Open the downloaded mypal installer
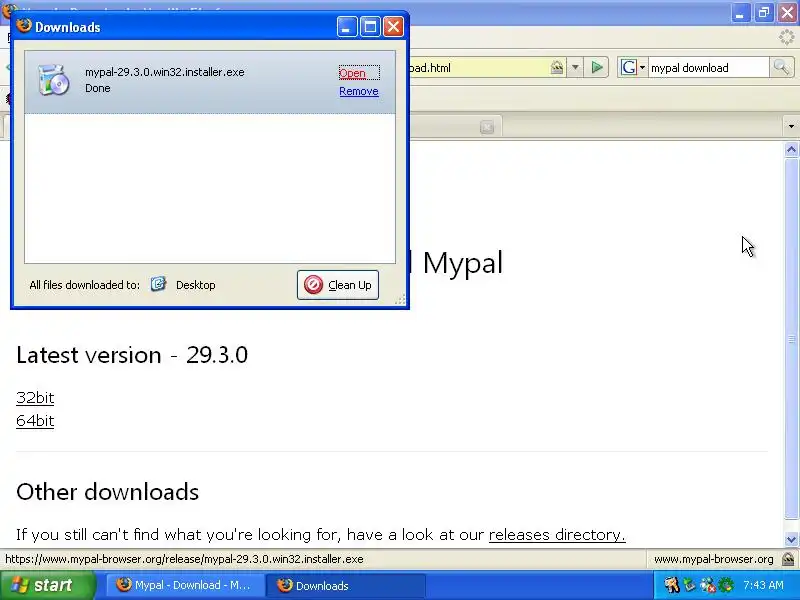The width and height of the screenshot is (800, 600). [x=352, y=73]
